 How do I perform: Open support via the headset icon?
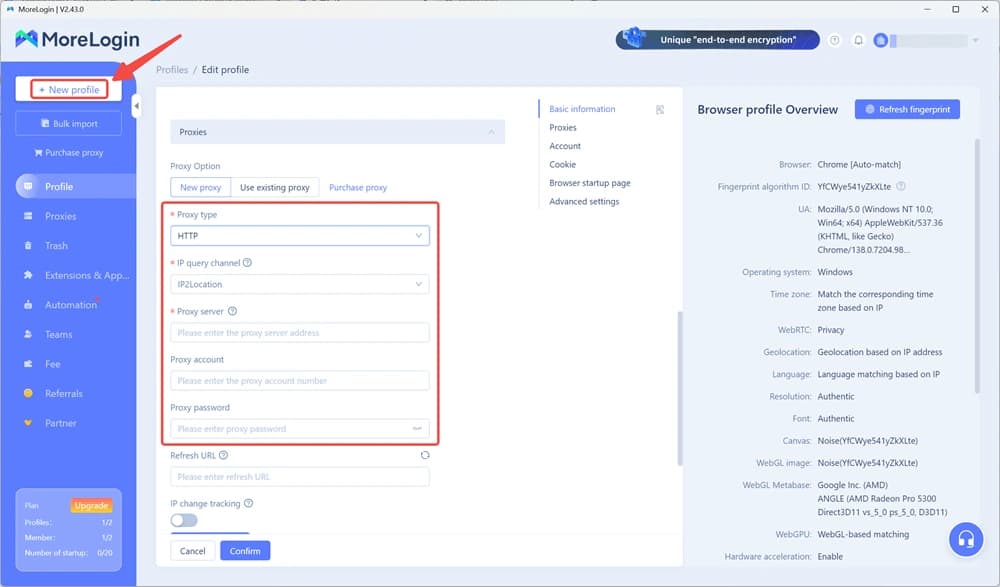964,539
